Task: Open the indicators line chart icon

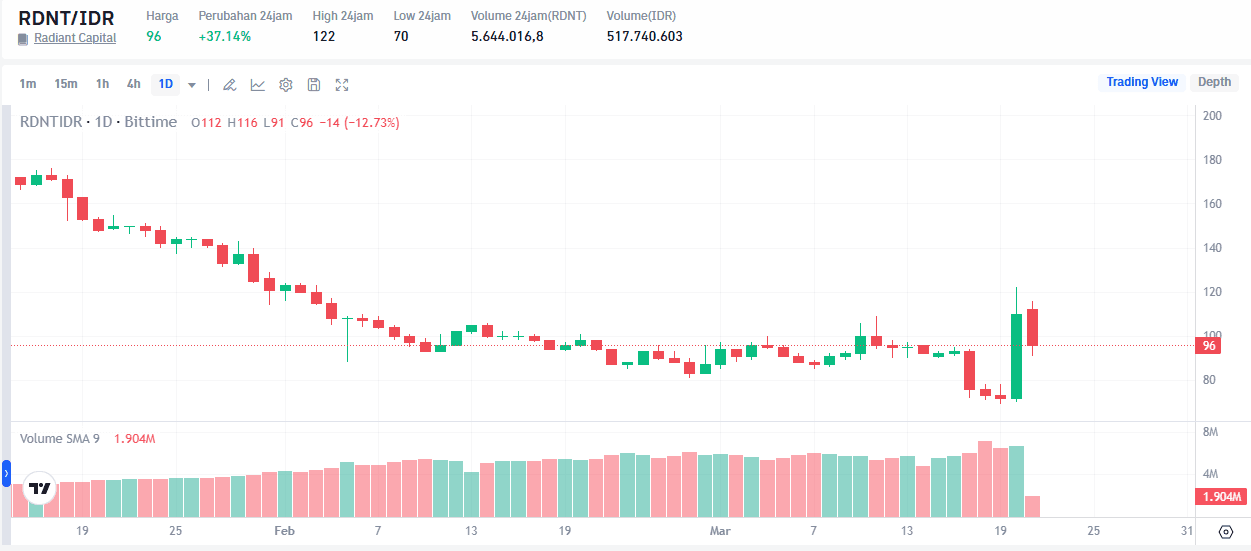Action: pyautogui.click(x=257, y=85)
